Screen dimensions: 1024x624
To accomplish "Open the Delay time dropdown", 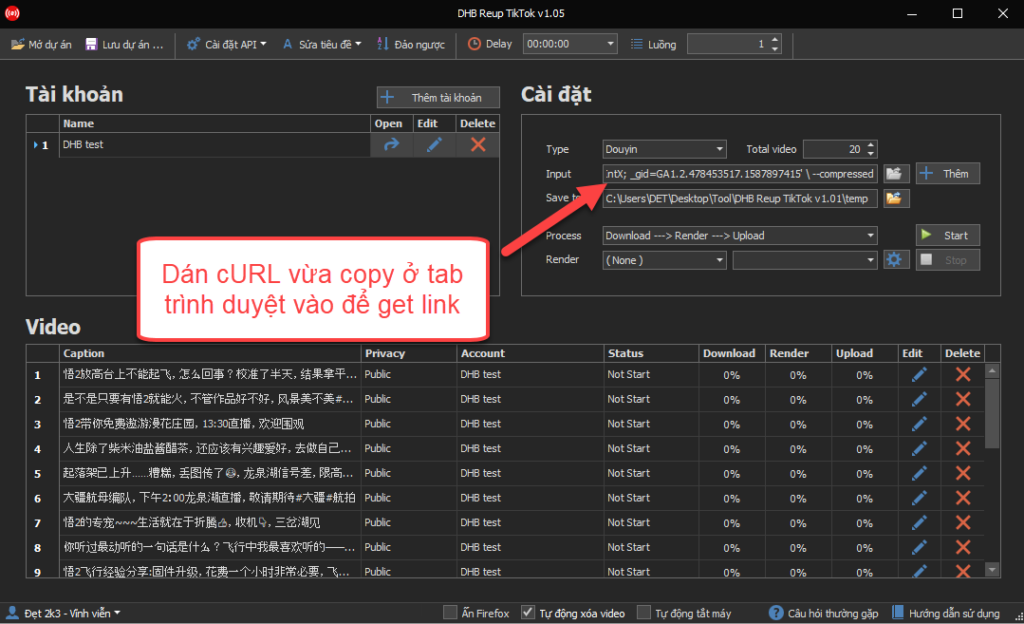I will pyautogui.click(x=611, y=44).
